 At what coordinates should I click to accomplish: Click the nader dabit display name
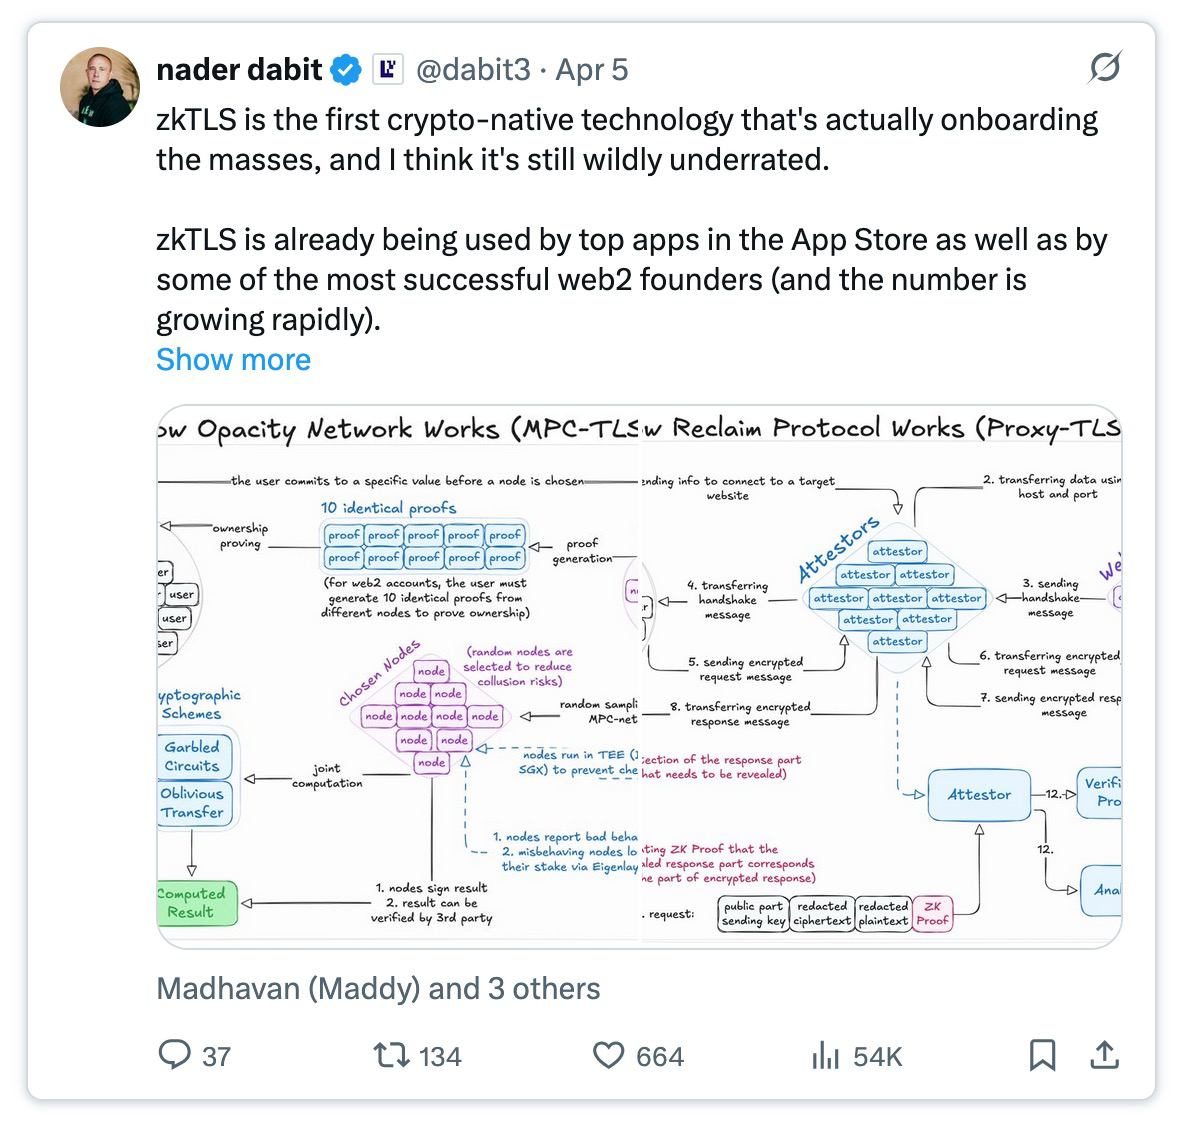pos(239,69)
